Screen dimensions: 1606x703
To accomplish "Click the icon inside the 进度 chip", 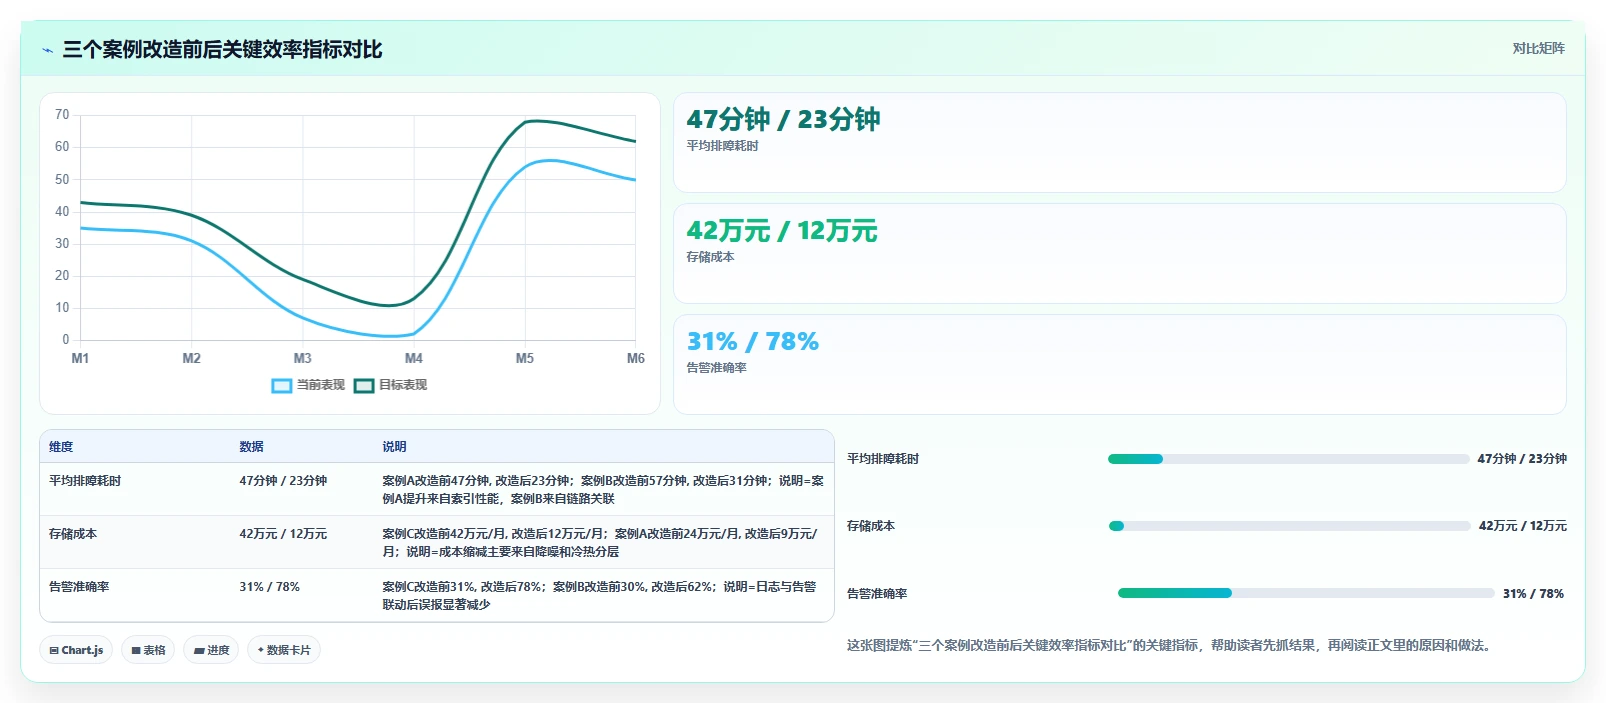I will pyautogui.click(x=199, y=650).
